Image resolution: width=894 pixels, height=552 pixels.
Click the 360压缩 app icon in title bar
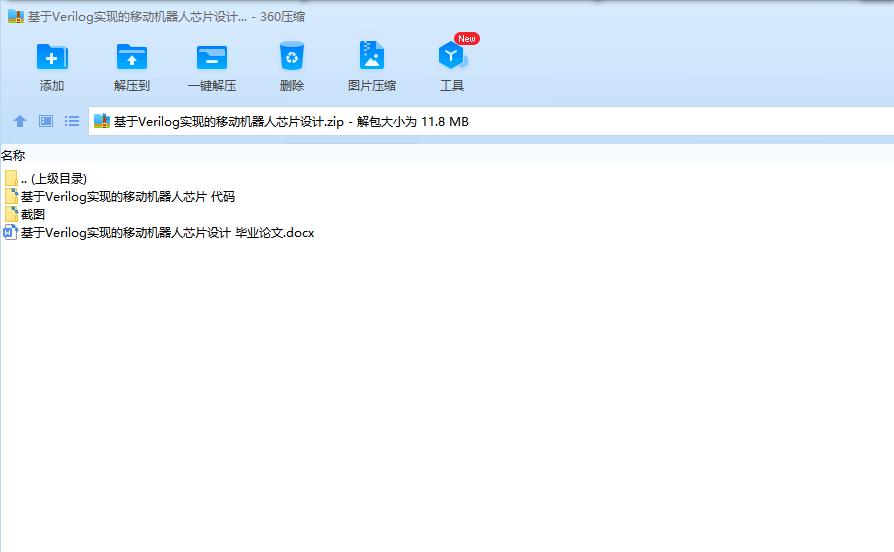(x=16, y=17)
